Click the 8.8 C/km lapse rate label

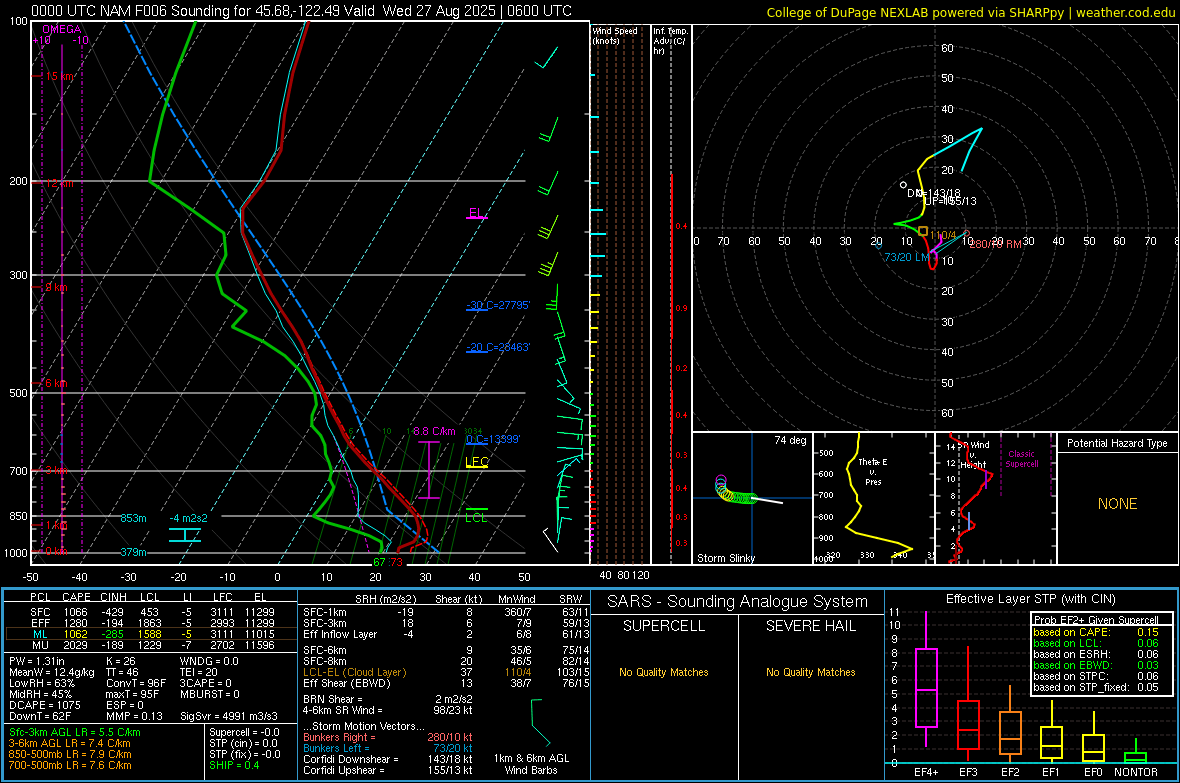(x=434, y=431)
